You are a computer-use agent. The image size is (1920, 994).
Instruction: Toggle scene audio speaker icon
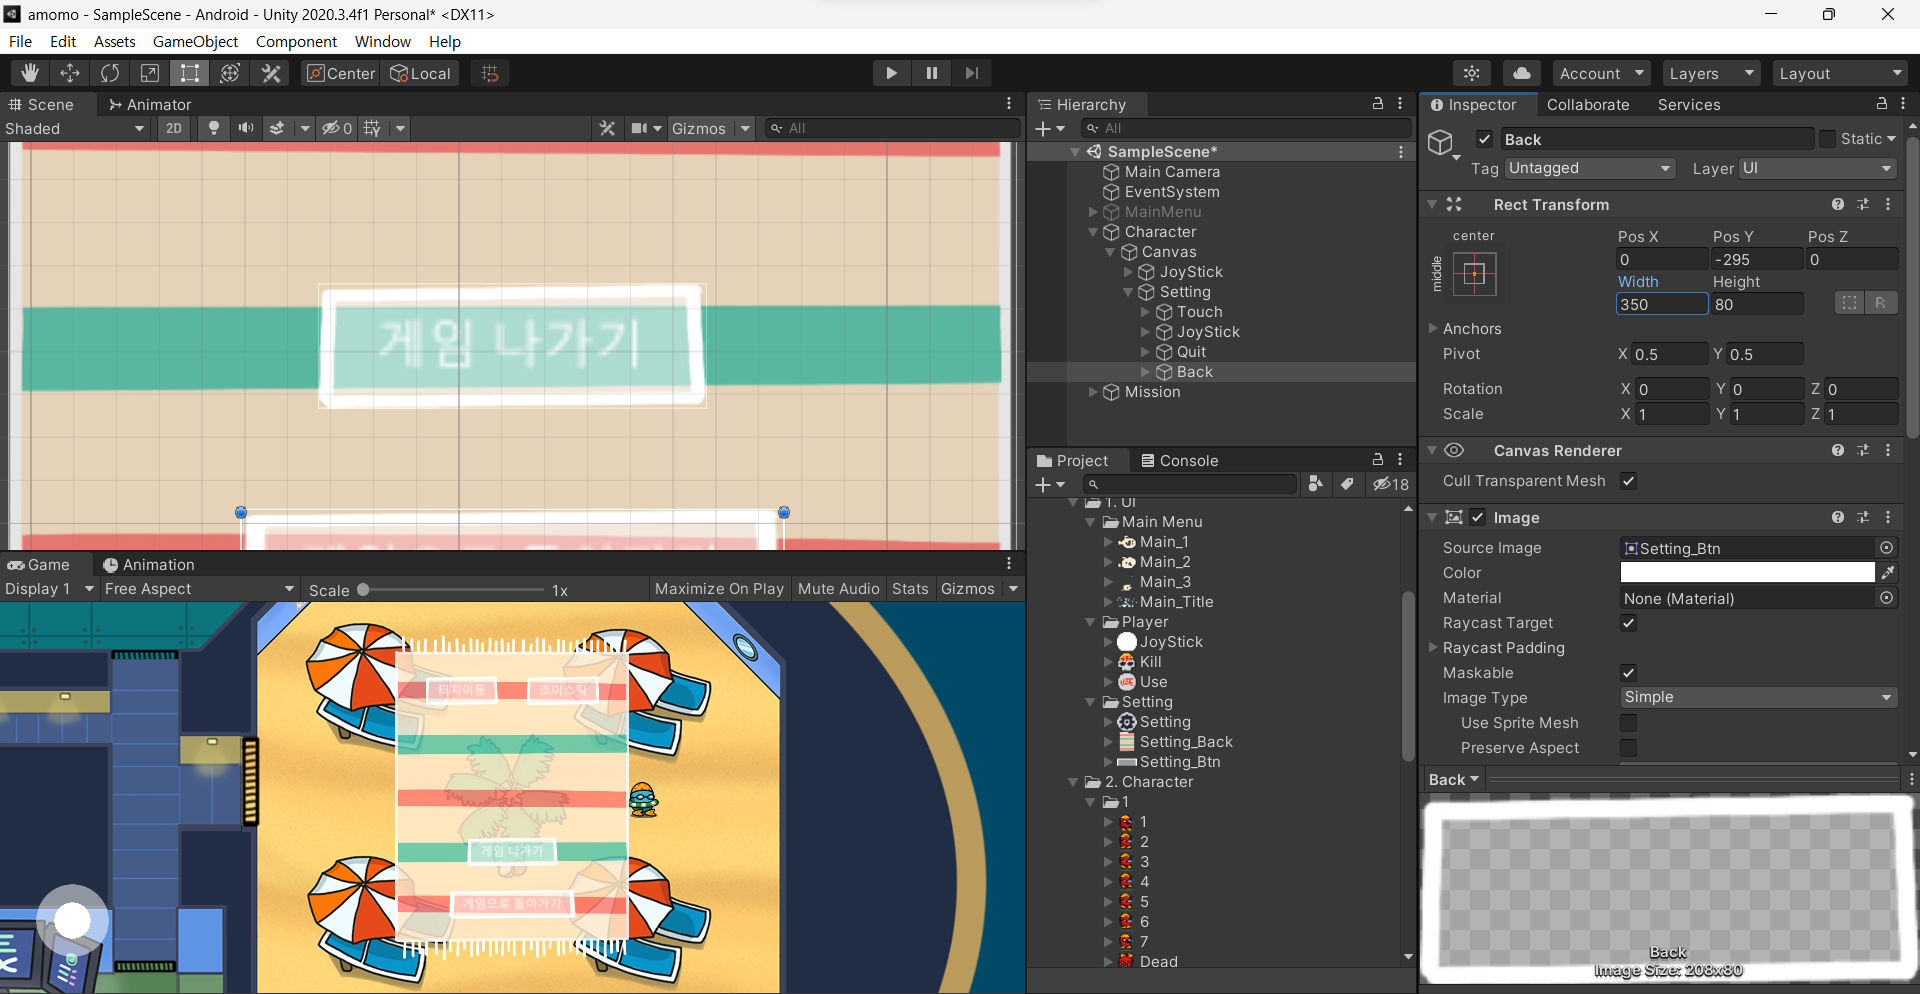(x=245, y=128)
